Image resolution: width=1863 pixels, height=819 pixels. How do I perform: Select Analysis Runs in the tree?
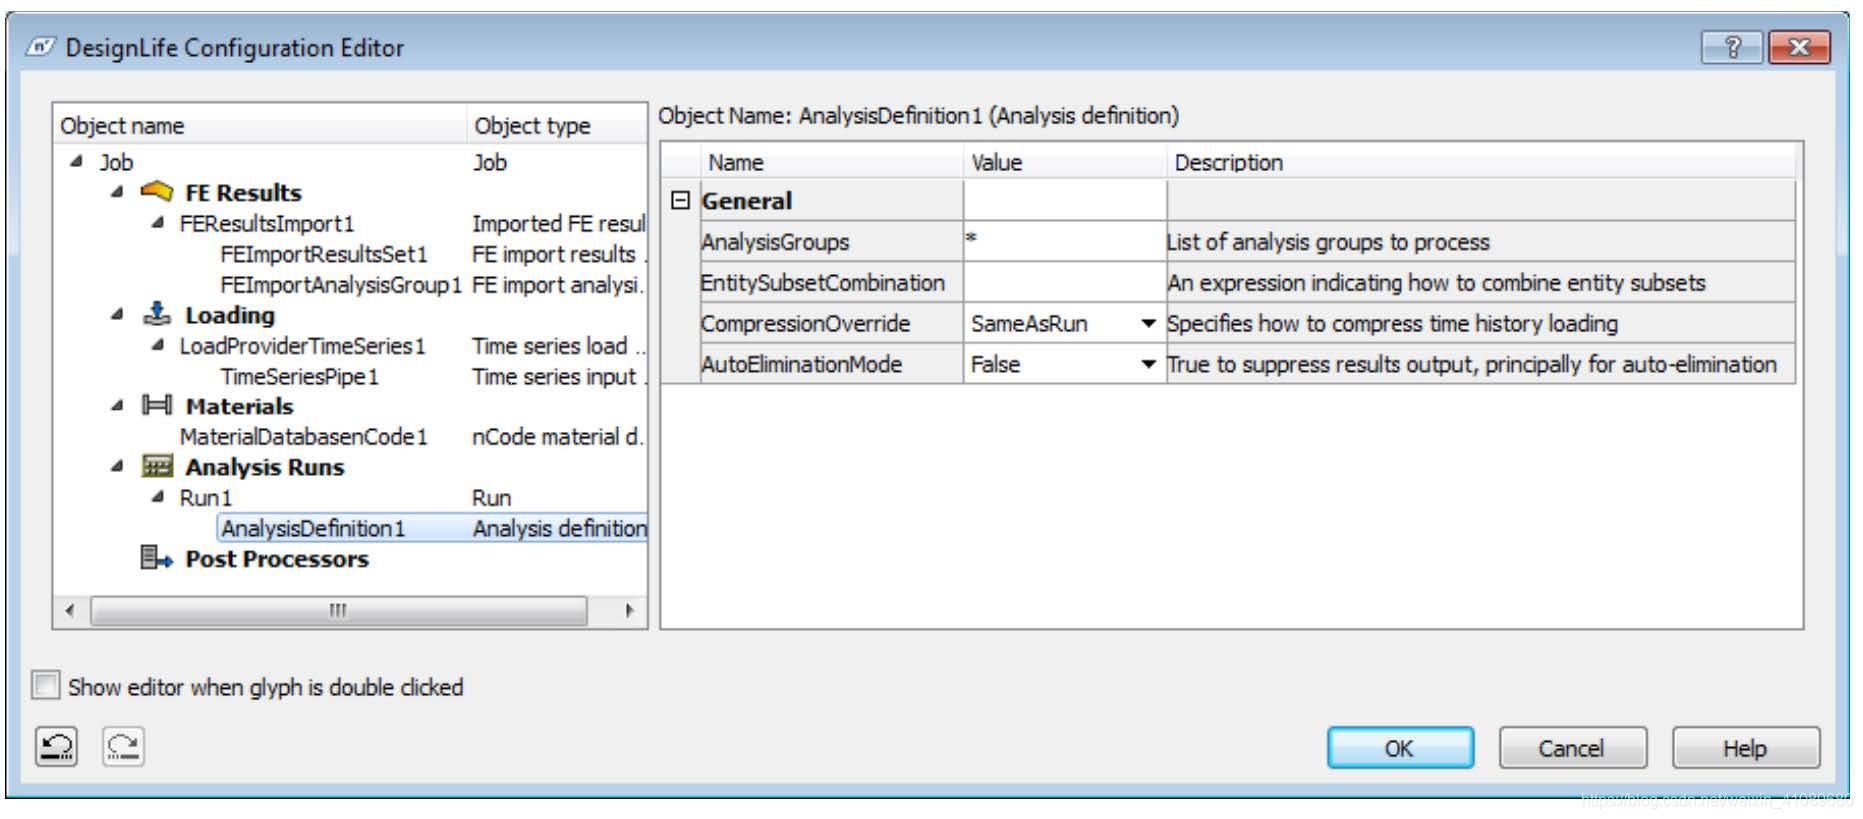click(265, 467)
